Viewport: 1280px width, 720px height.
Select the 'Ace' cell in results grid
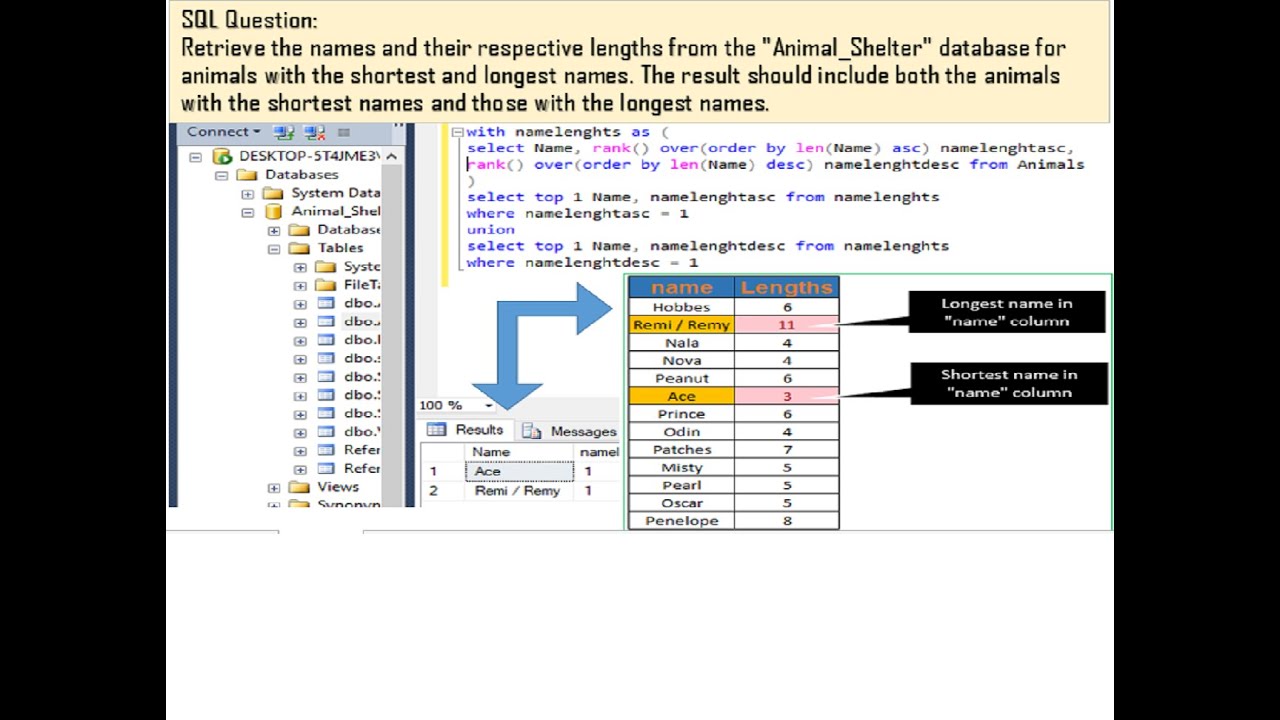pyautogui.click(x=519, y=471)
